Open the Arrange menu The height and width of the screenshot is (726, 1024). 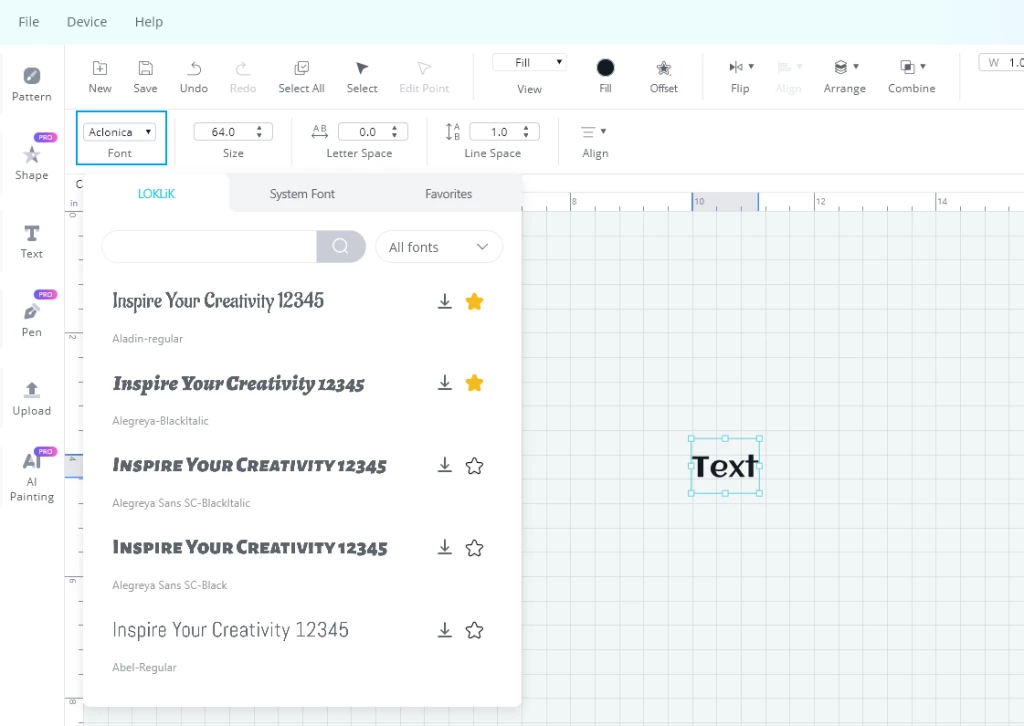pyautogui.click(x=844, y=77)
